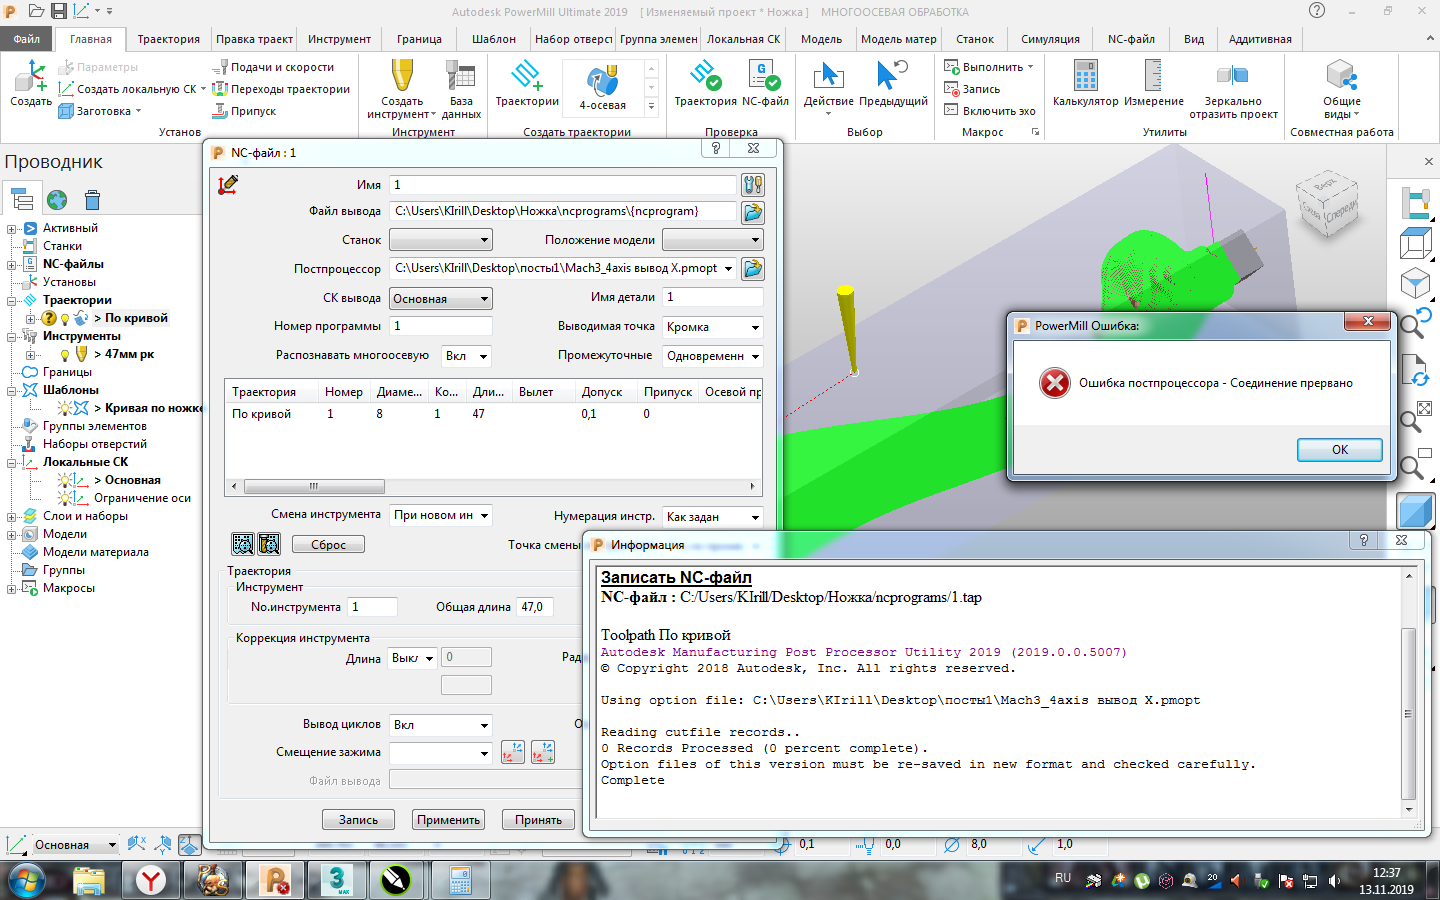1440x900 pixels.
Task: Open the Распознавать многоосевую dropdown
Action: click(467, 356)
